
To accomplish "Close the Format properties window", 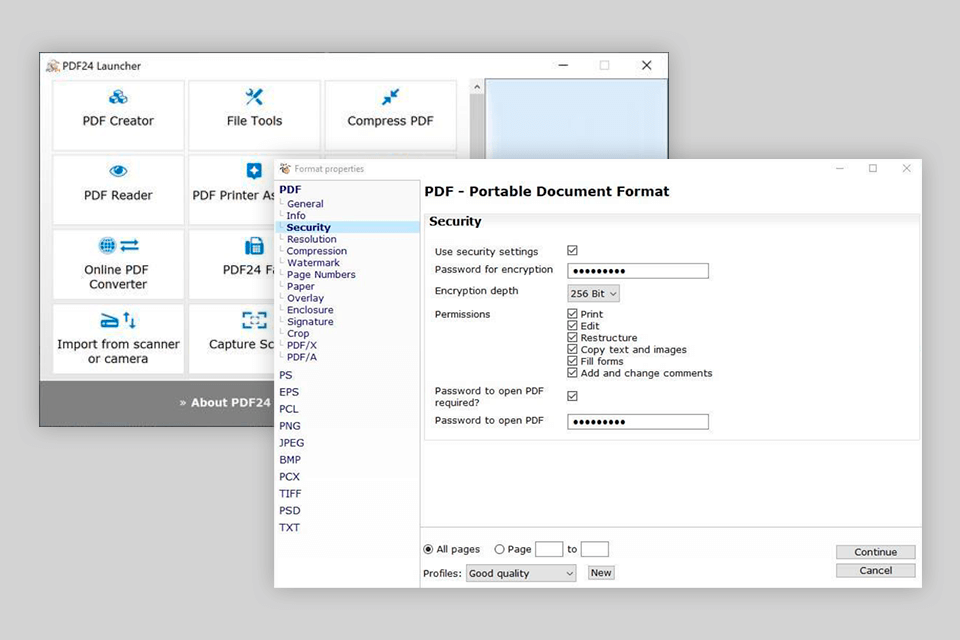I will (x=907, y=168).
